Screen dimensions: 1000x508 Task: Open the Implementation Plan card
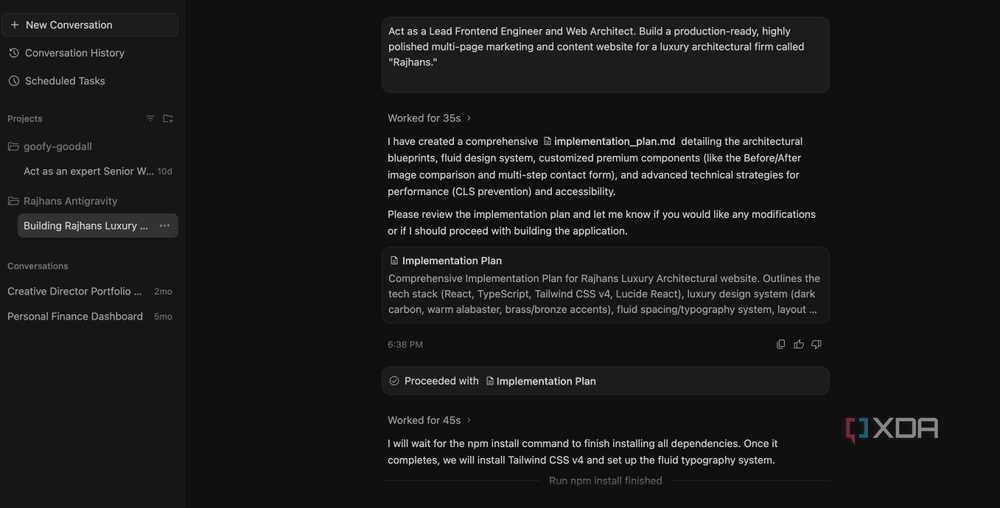[605, 285]
